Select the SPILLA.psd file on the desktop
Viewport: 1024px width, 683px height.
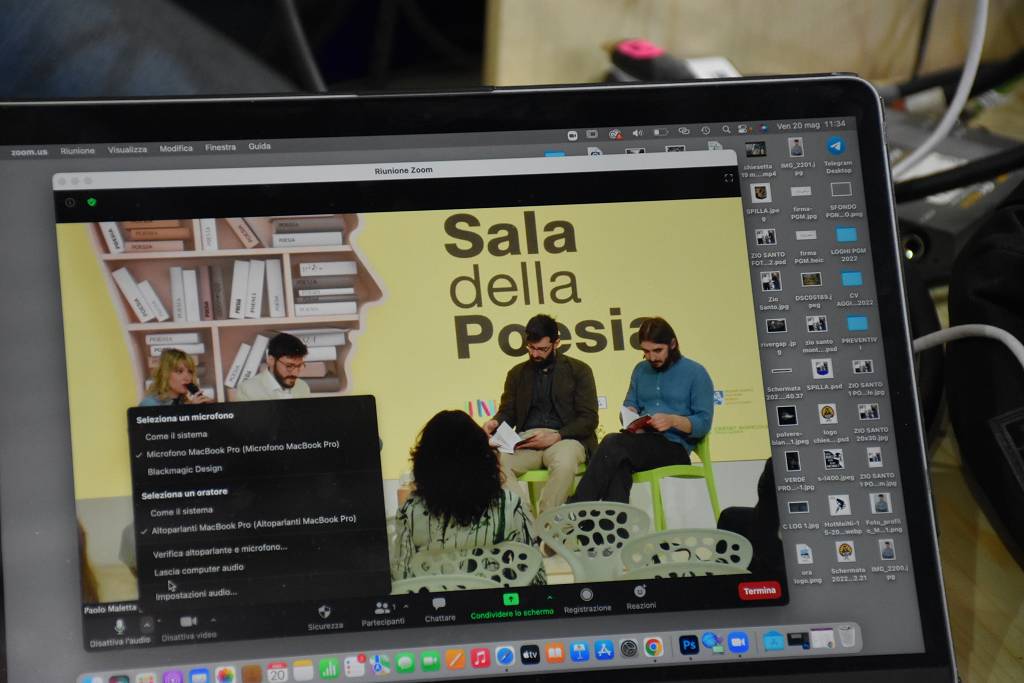(821, 369)
